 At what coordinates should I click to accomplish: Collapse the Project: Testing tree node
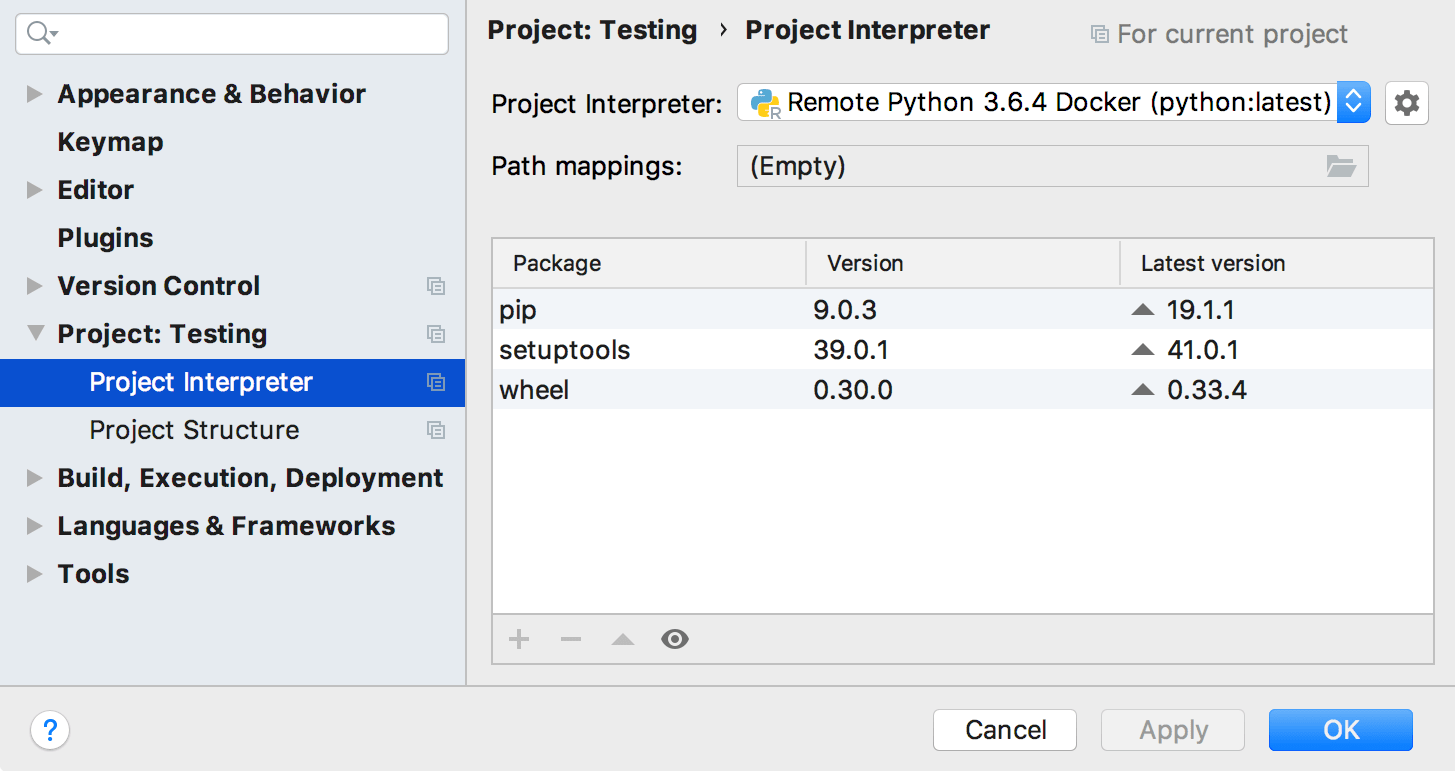click(x=34, y=334)
